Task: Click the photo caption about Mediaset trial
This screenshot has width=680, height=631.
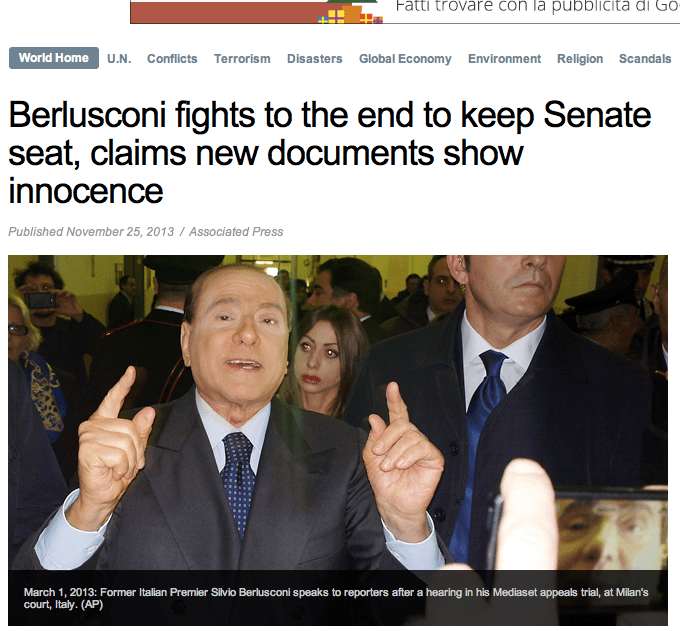Action: [x=336, y=598]
